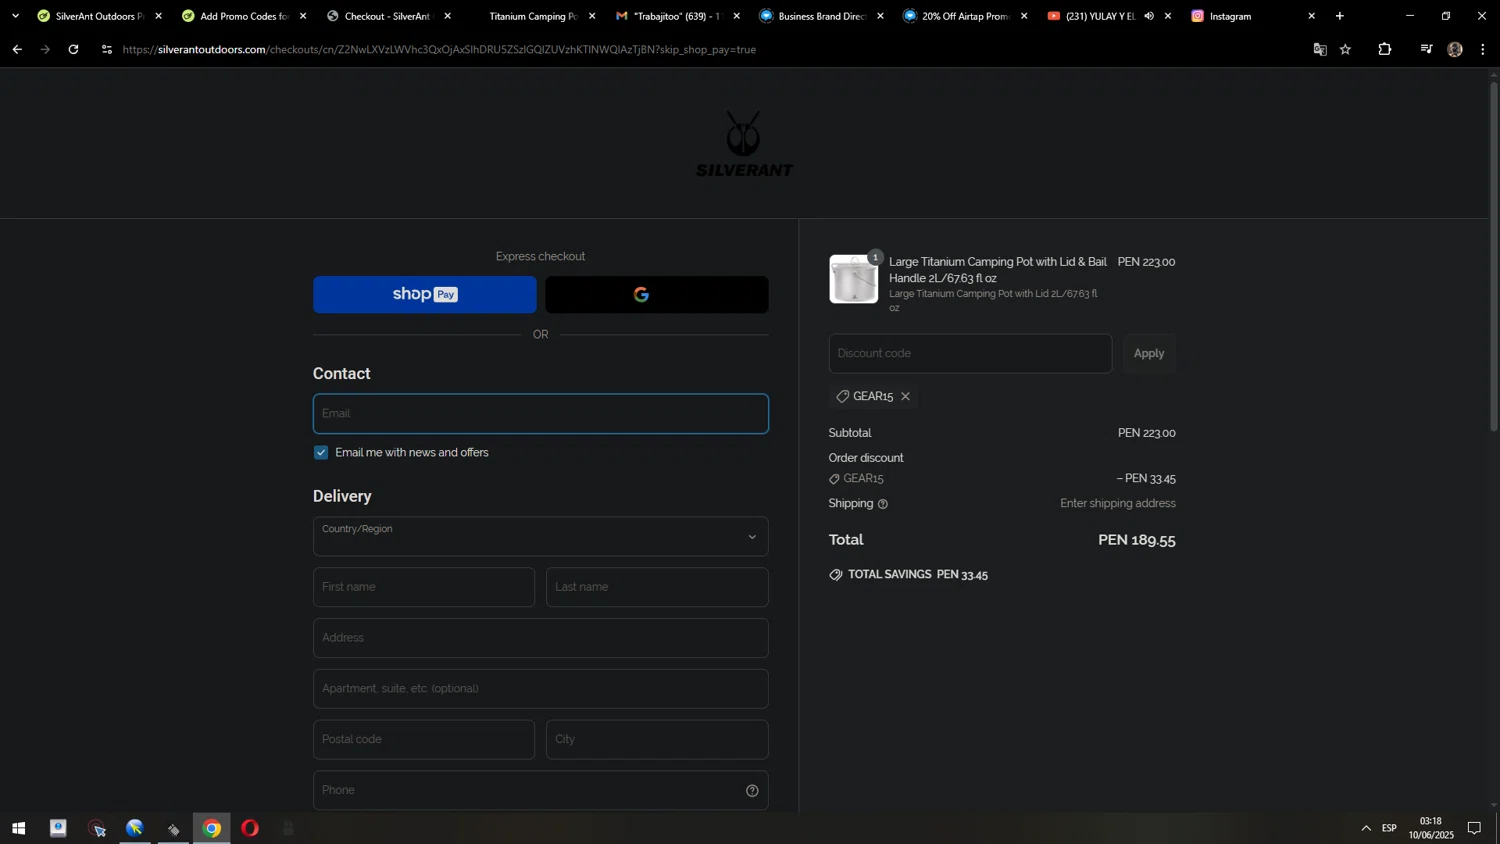Image resolution: width=1500 pixels, height=844 pixels.
Task: Open the Extensions puzzle icon
Action: (x=1385, y=49)
